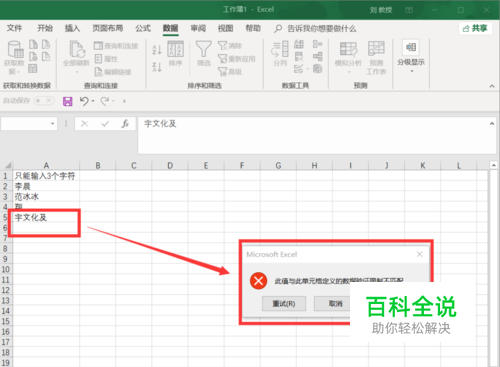Open the Redo history dropdown arrow
The height and width of the screenshot is (367, 500).
pos(114,101)
